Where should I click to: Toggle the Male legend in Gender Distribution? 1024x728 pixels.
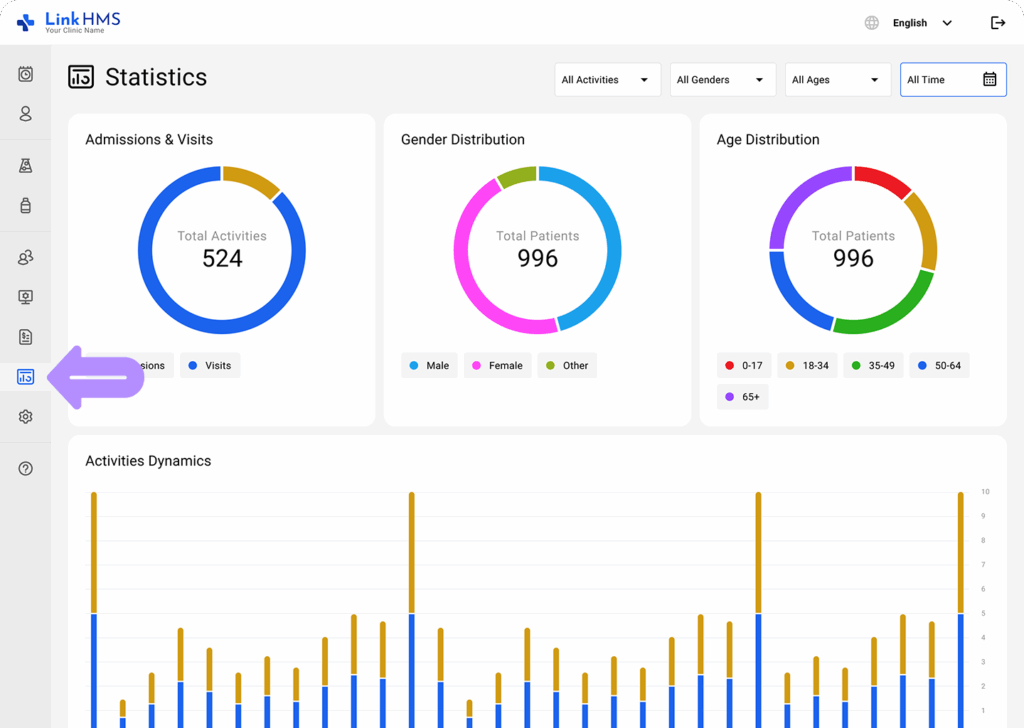pos(429,365)
